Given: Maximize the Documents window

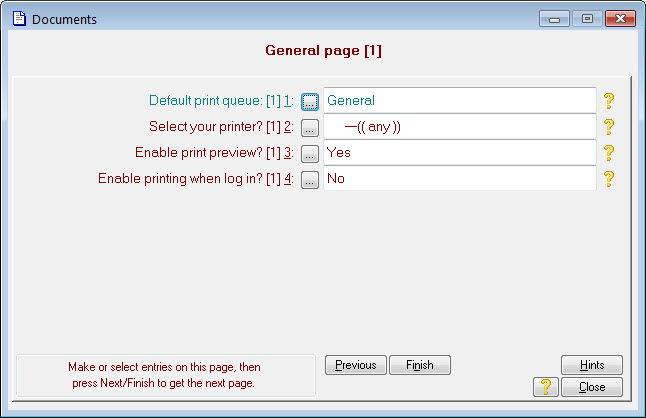Looking at the screenshot, I should pyautogui.click(x=587, y=19).
